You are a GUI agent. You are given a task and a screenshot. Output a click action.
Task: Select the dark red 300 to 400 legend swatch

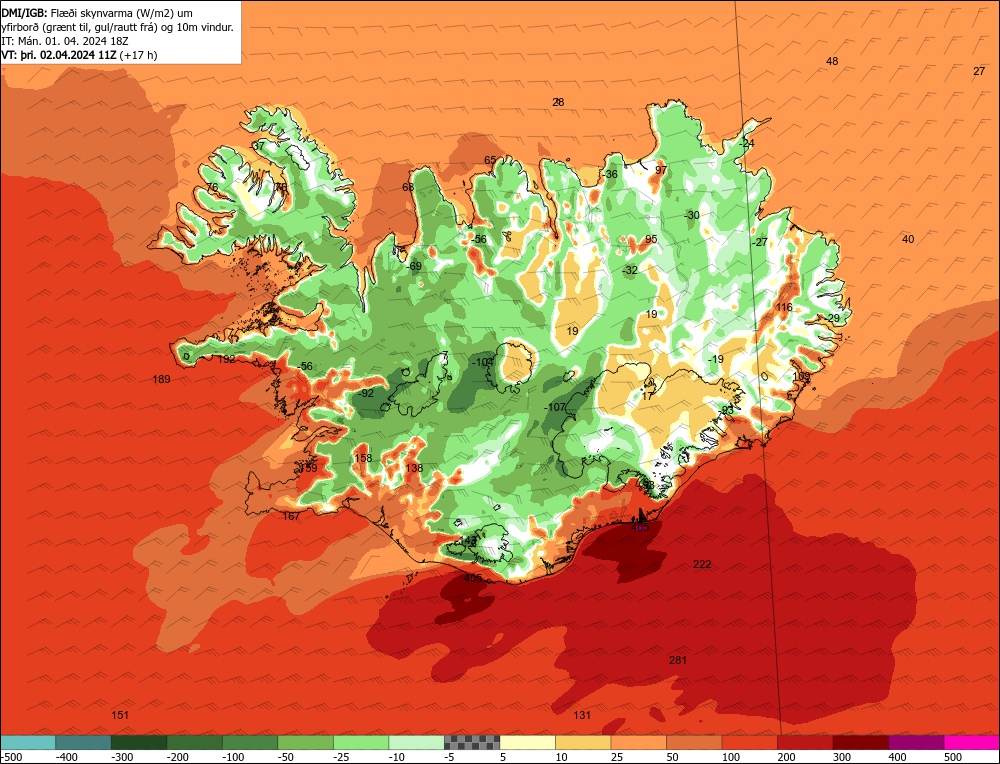click(x=860, y=742)
